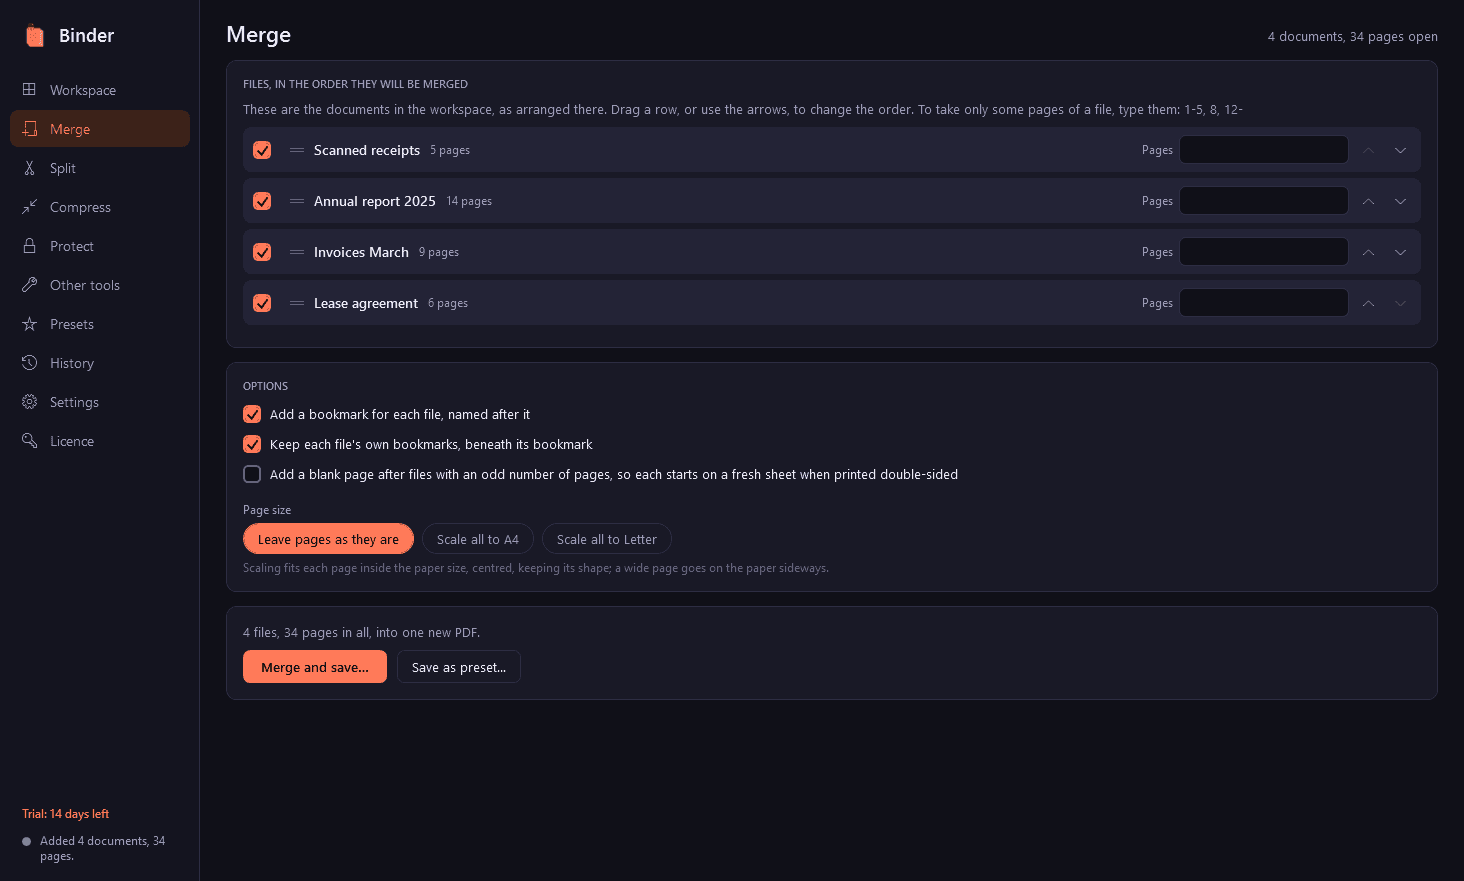The image size is (1464, 881).
Task: Disable bookmark for each file option
Action: (252, 414)
